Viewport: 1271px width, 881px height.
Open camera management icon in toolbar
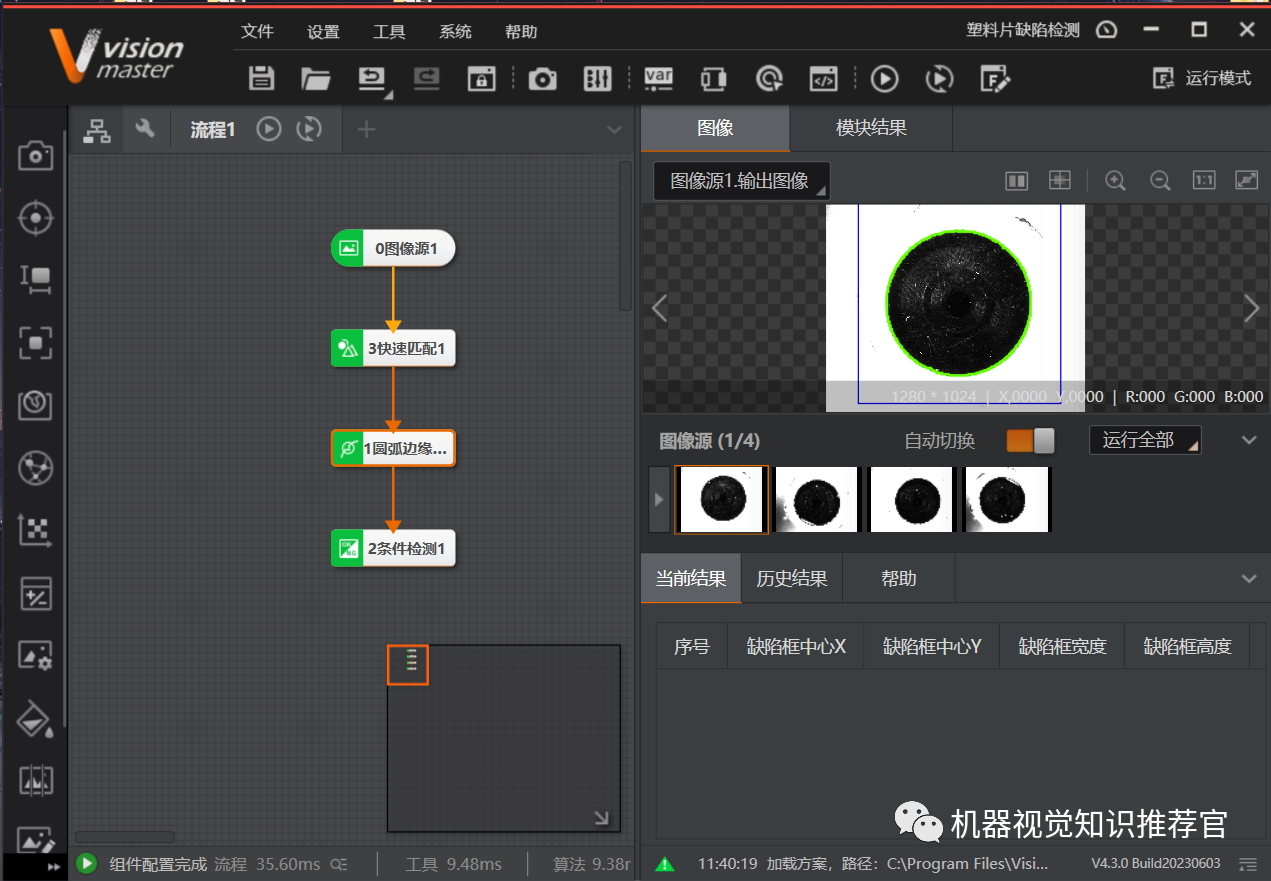point(542,78)
